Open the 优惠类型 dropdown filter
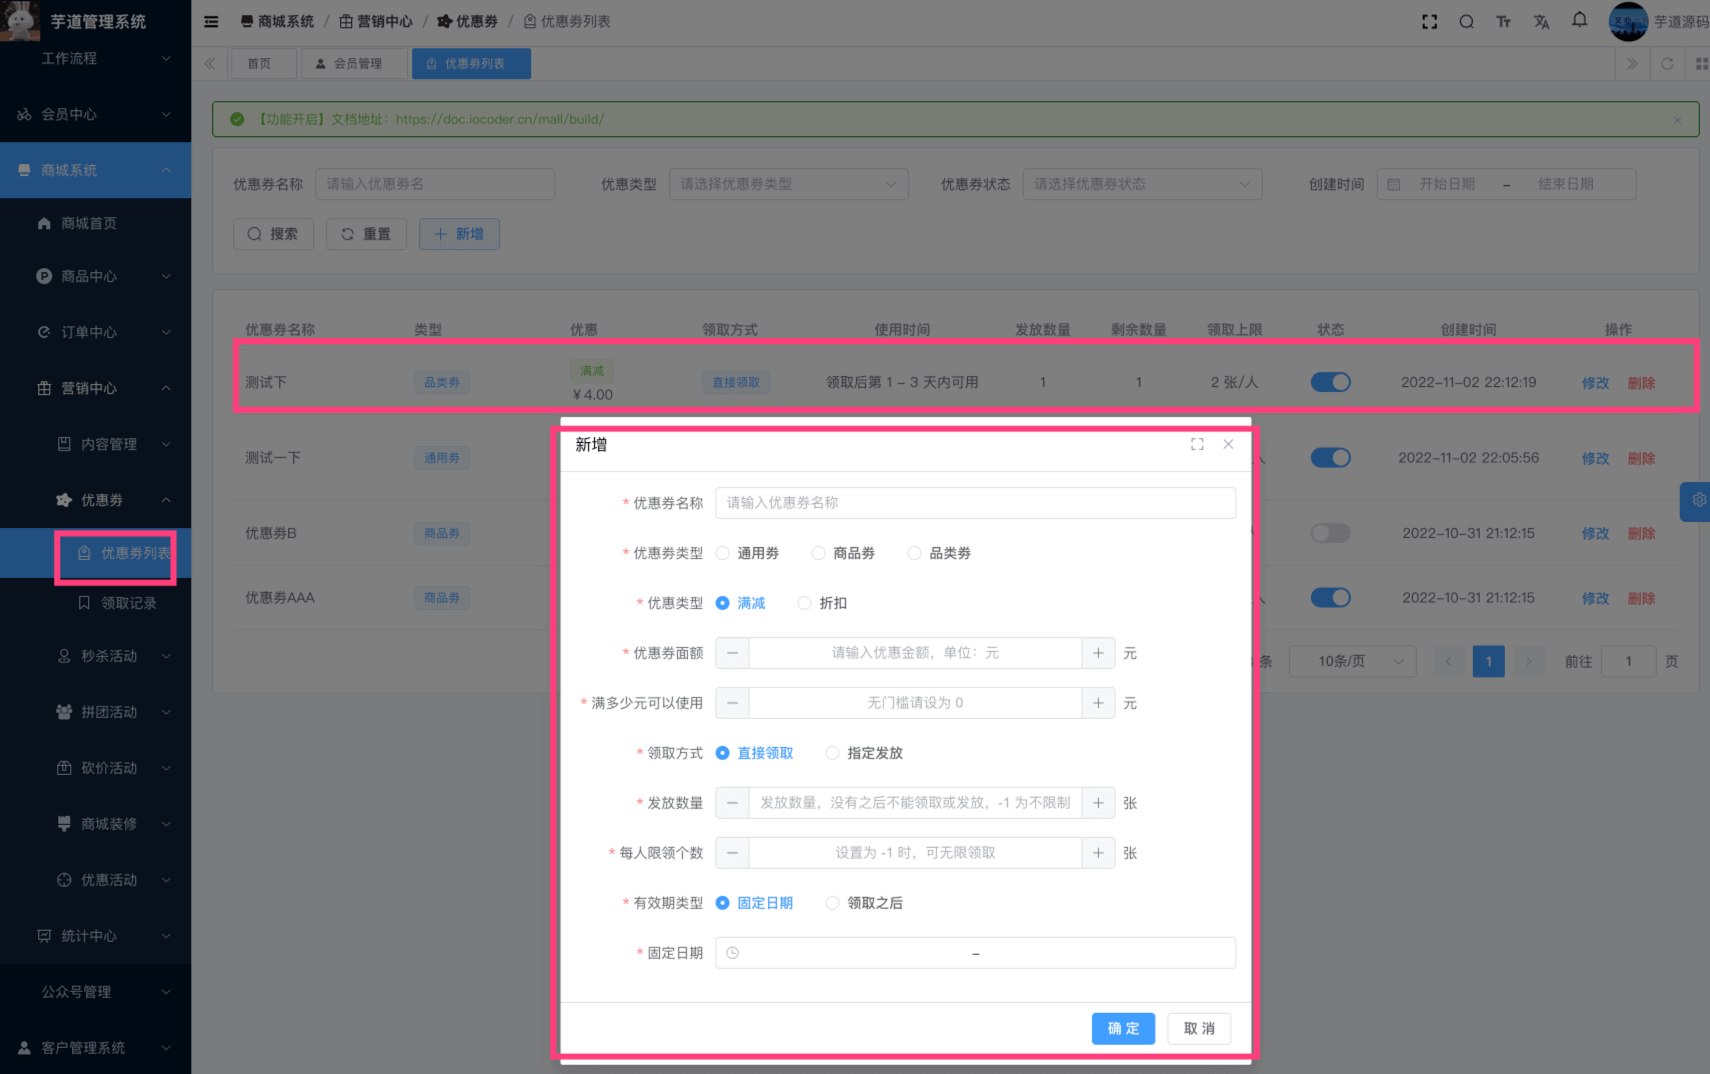The width and height of the screenshot is (1710, 1074). point(788,184)
